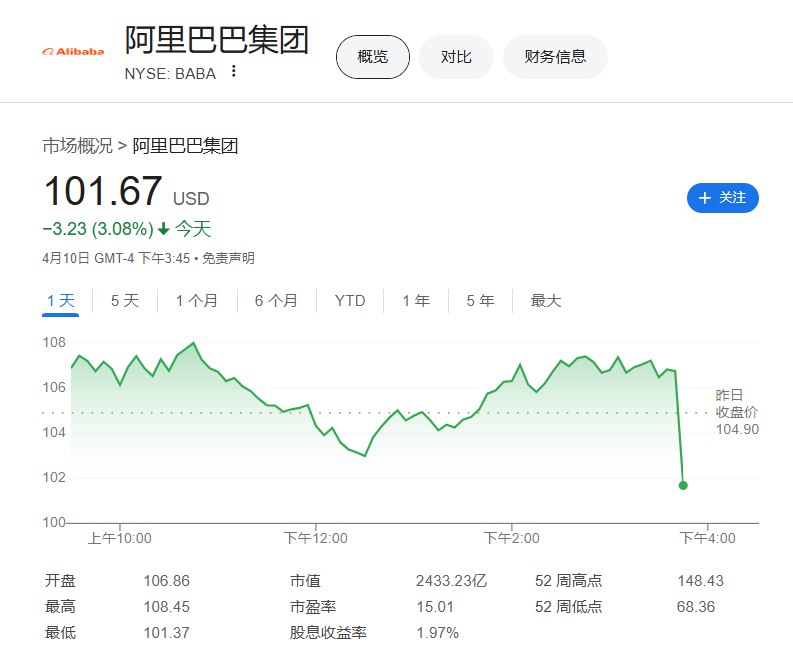Image resolution: width=793 pixels, height=661 pixels.
Task: Click the 市场概况 breadcrumb link
Action: pos(77,146)
